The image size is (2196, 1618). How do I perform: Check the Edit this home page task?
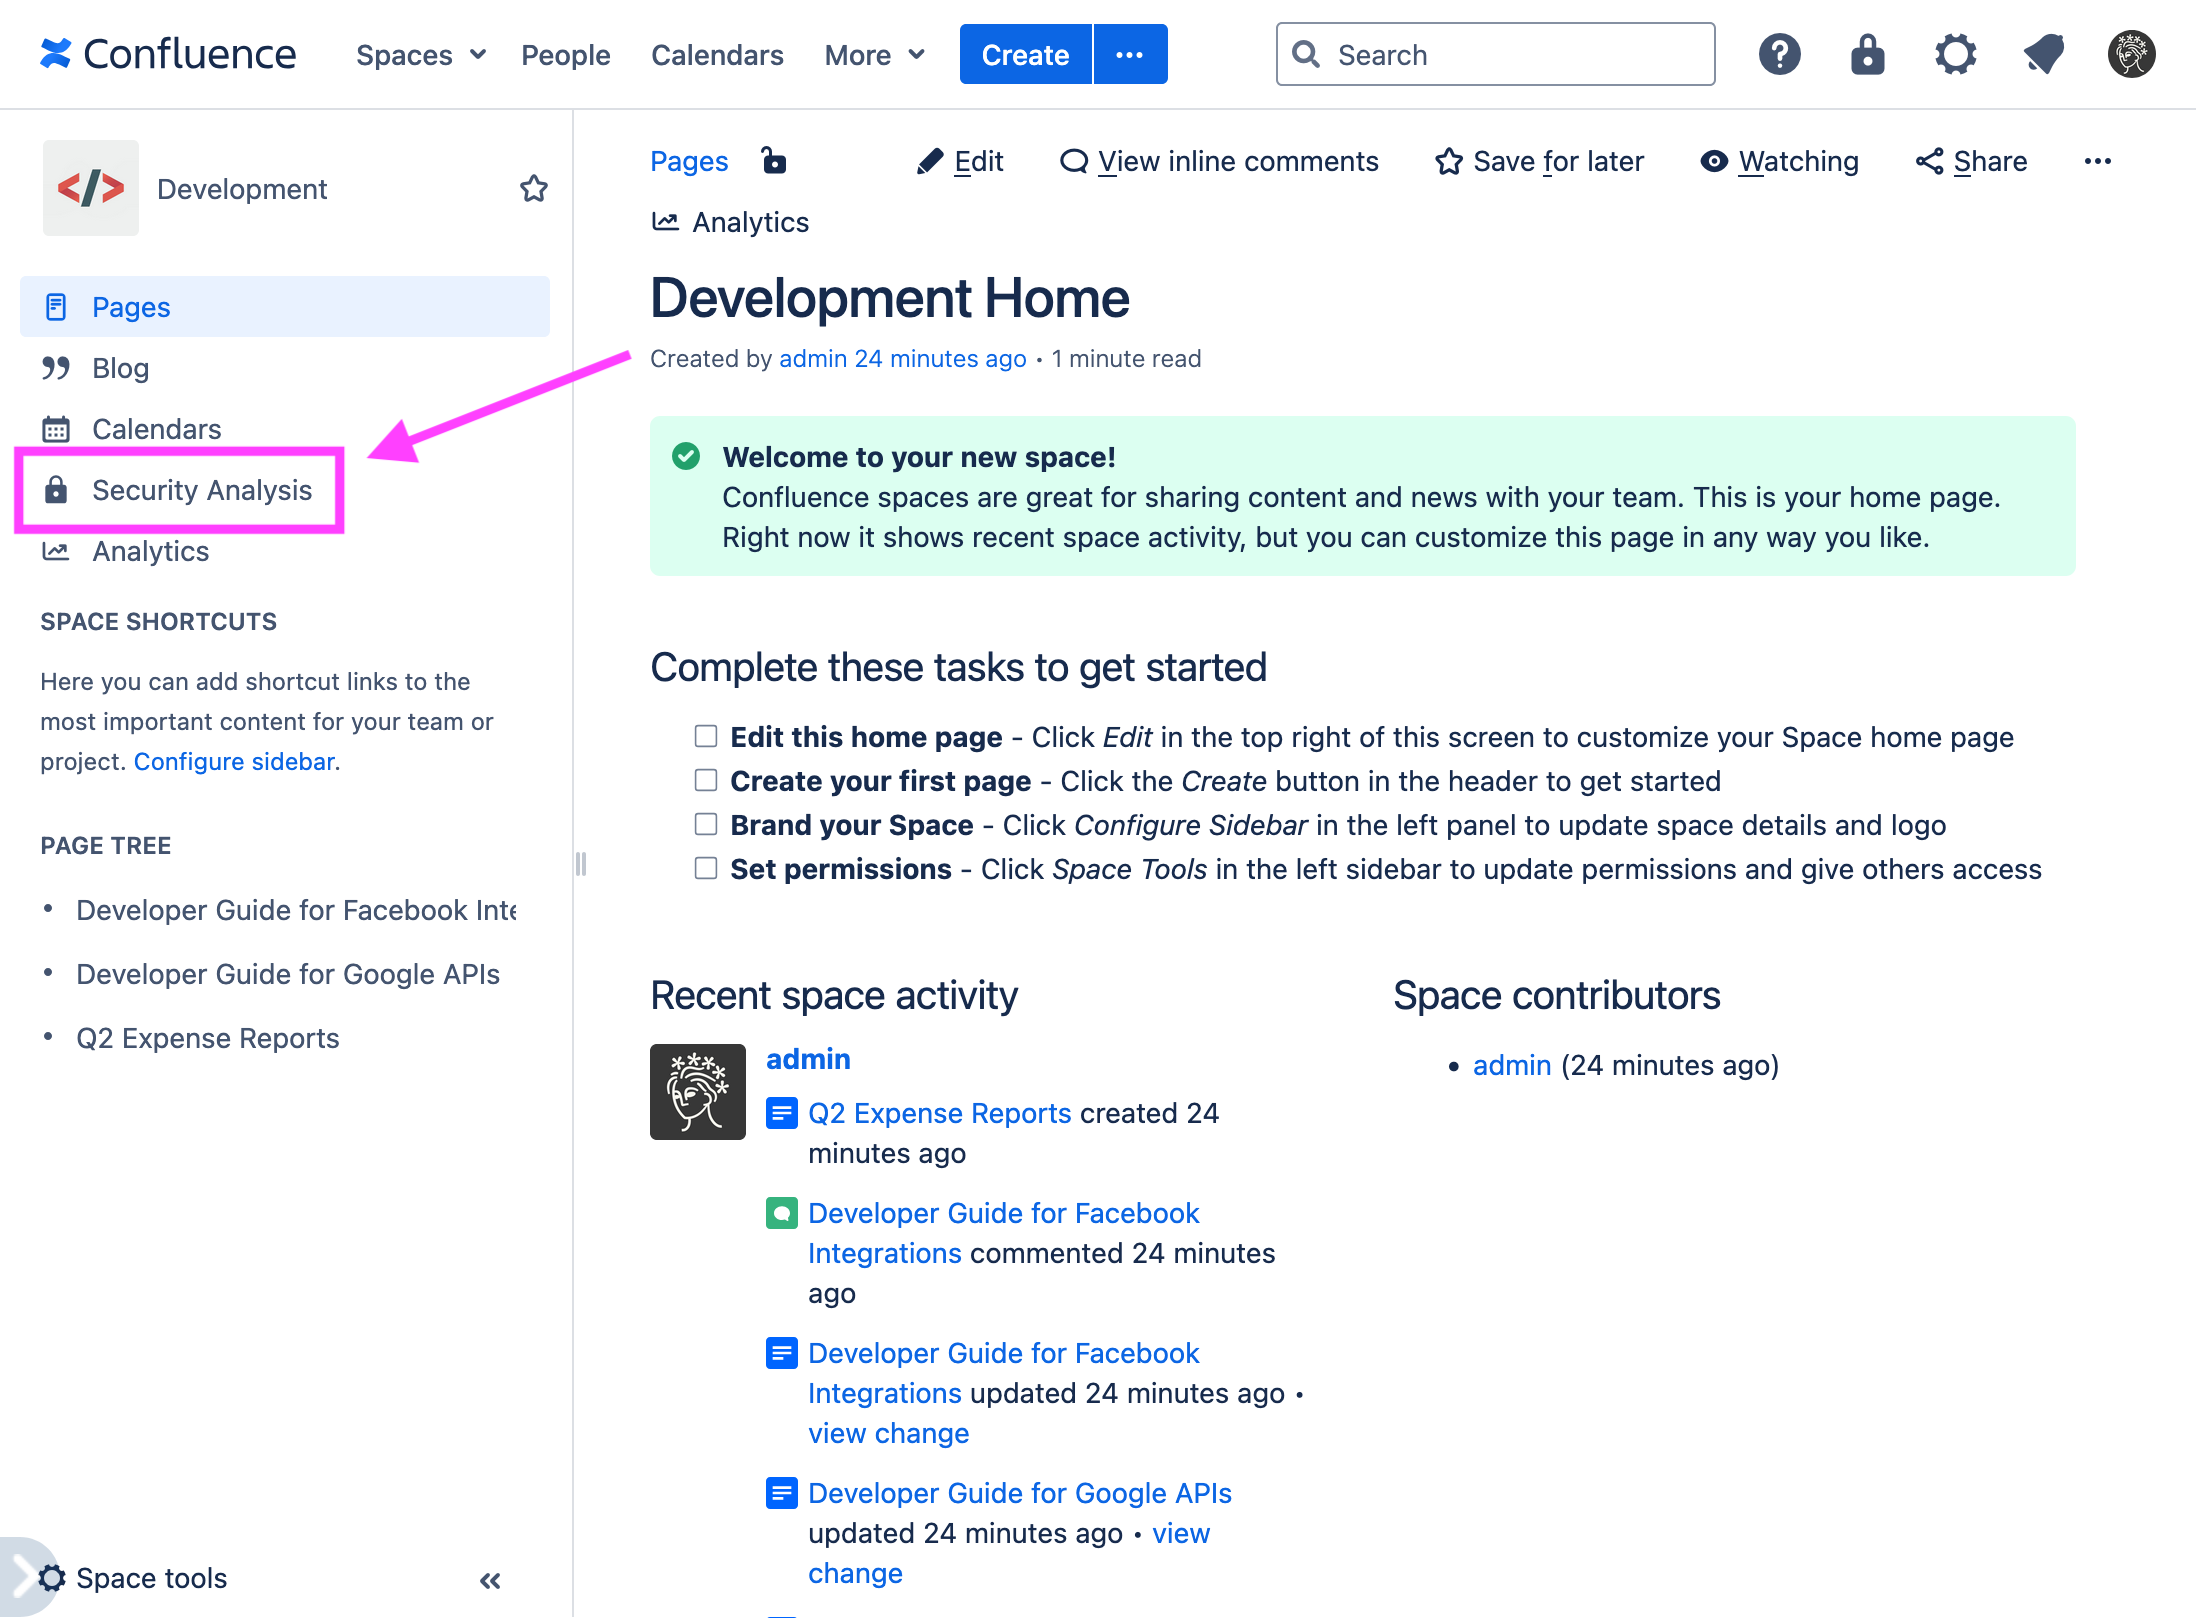[x=705, y=736]
